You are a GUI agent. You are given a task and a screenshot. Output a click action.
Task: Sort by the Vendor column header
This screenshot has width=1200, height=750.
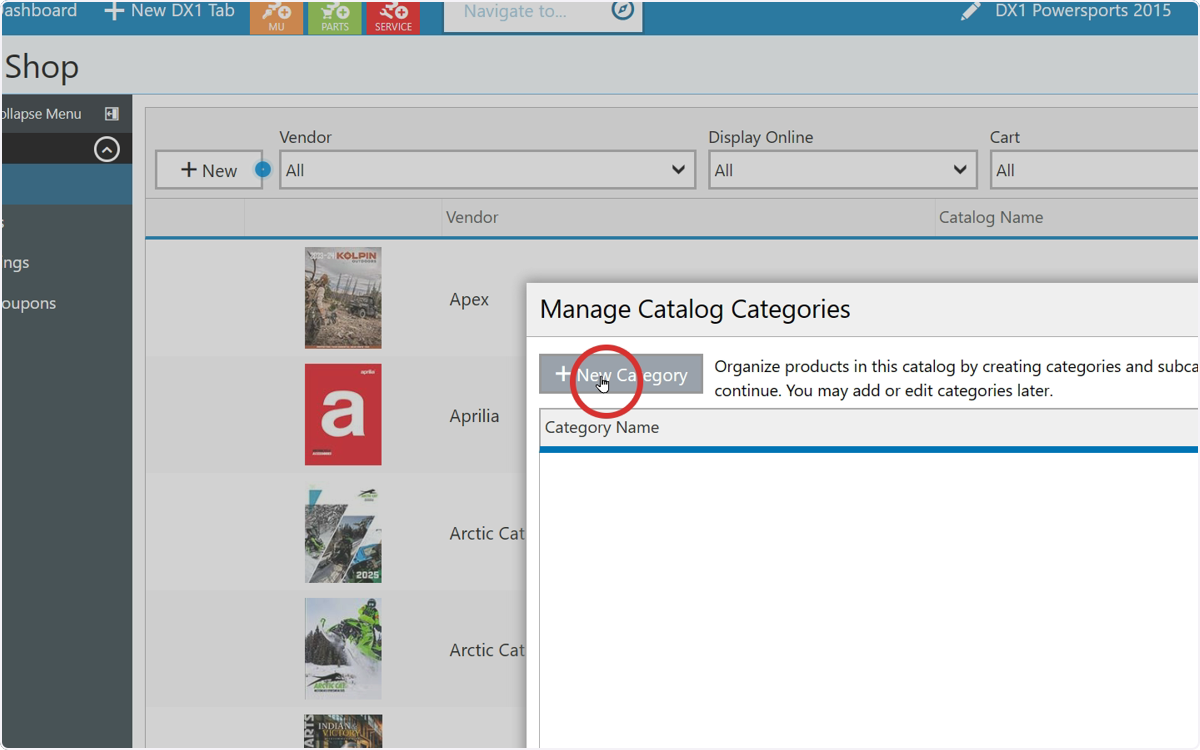click(x=472, y=217)
